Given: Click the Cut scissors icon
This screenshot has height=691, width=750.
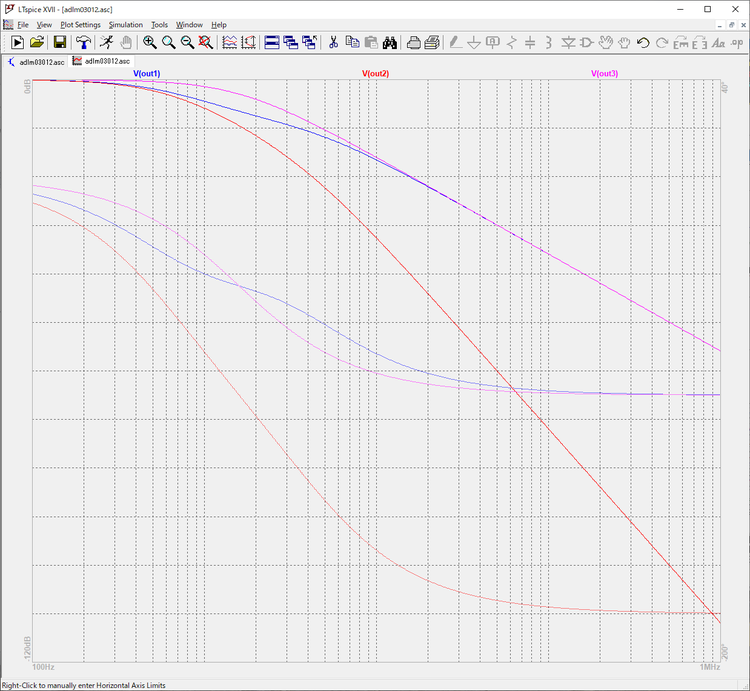Looking at the screenshot, I should click(x=333, y=42).
